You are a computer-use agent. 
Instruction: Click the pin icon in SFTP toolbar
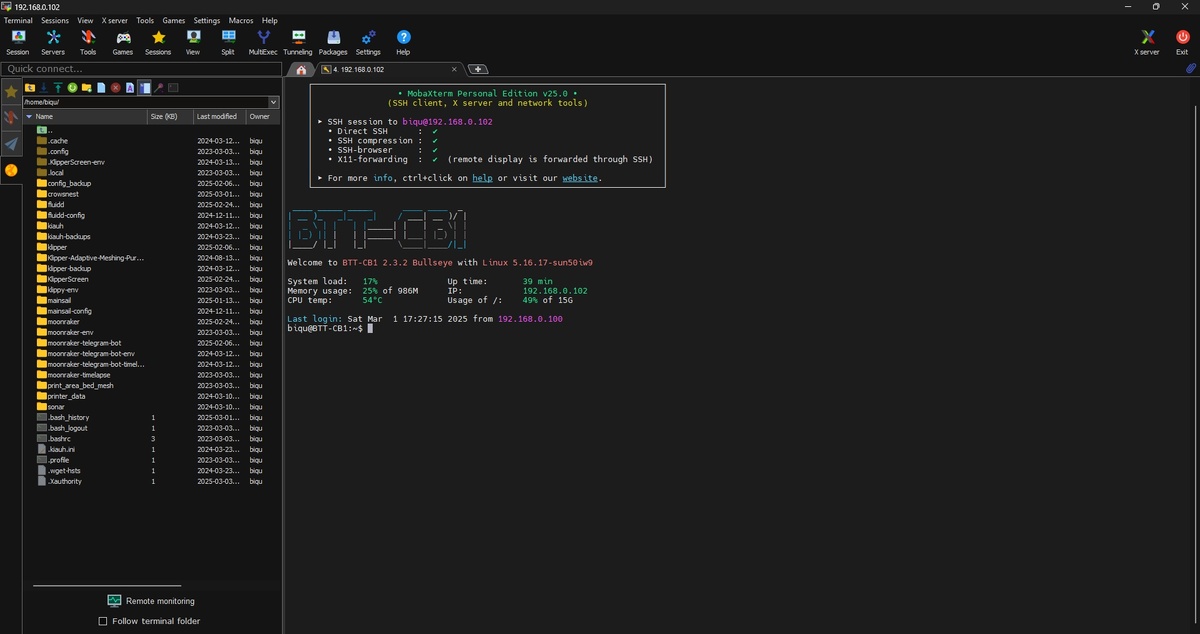(159, 88)
